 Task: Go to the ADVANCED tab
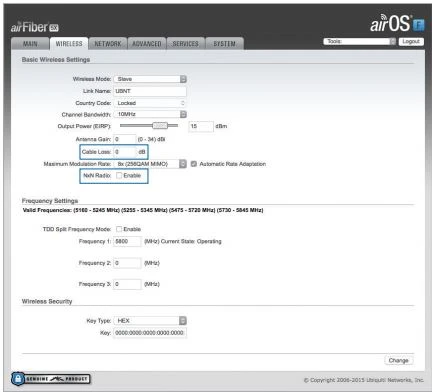[x=147, y=44]
